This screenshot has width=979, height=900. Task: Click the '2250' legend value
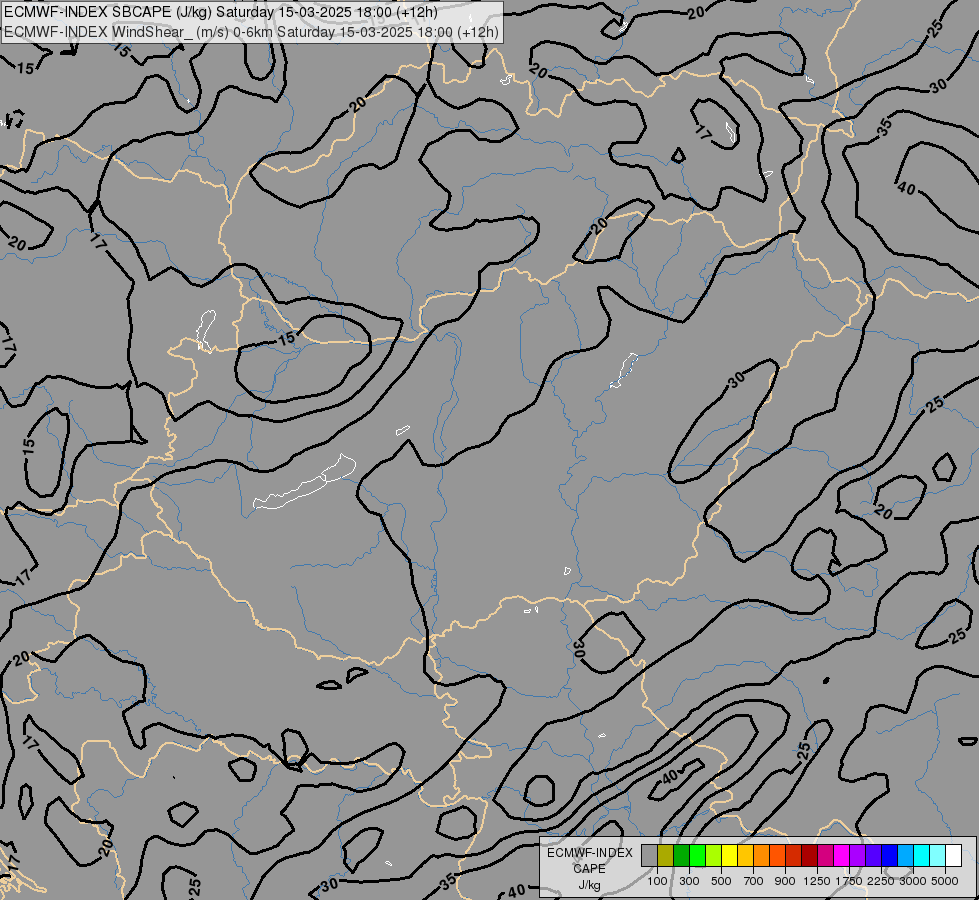881,881
